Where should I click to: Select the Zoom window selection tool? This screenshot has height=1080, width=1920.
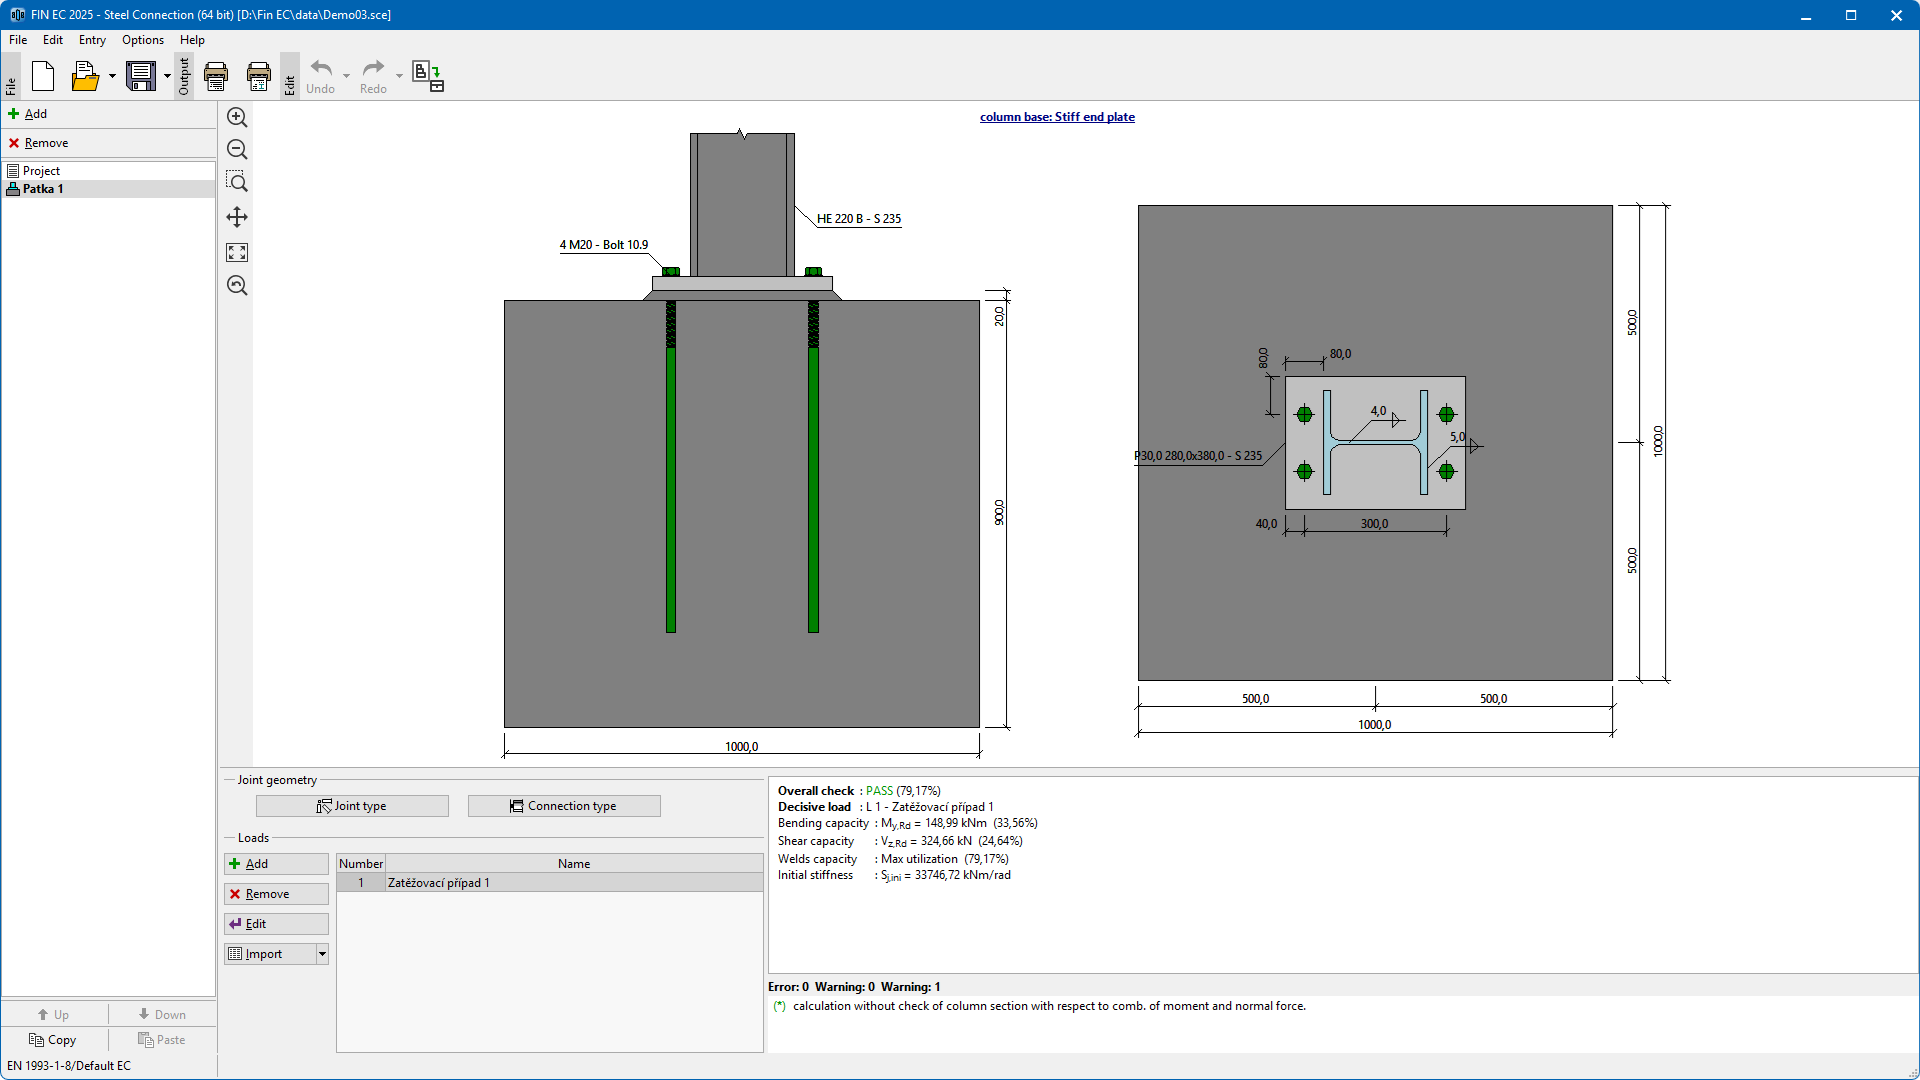coord(237,182)
